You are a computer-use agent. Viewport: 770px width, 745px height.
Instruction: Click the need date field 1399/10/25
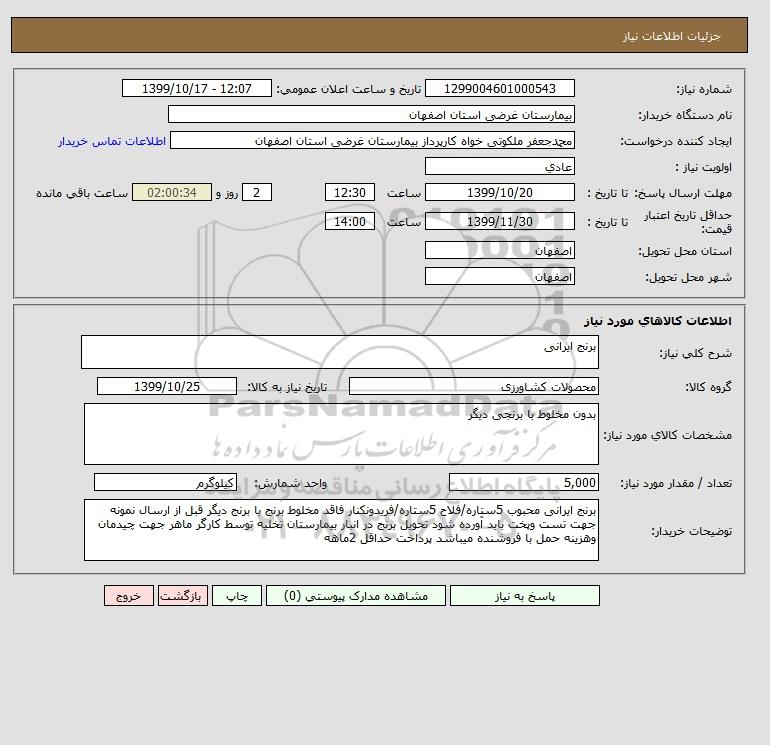167,386
